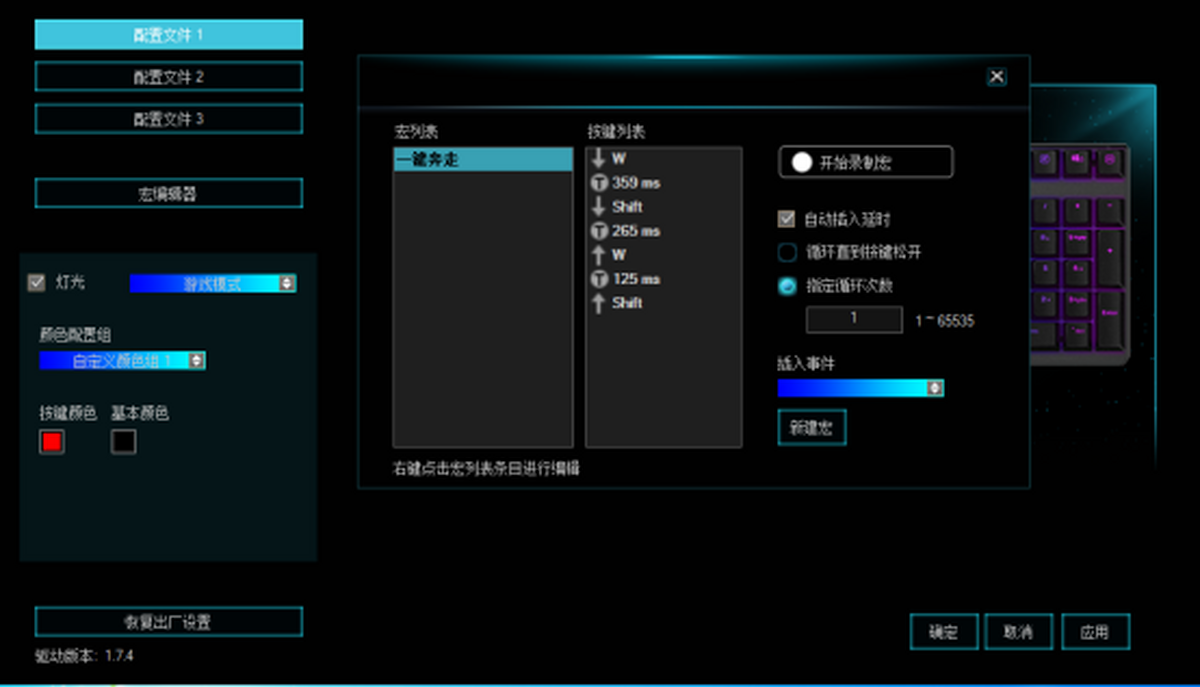Click the 取消 cancel button
The image size is (1200, 687).
tap(1019, 632)
